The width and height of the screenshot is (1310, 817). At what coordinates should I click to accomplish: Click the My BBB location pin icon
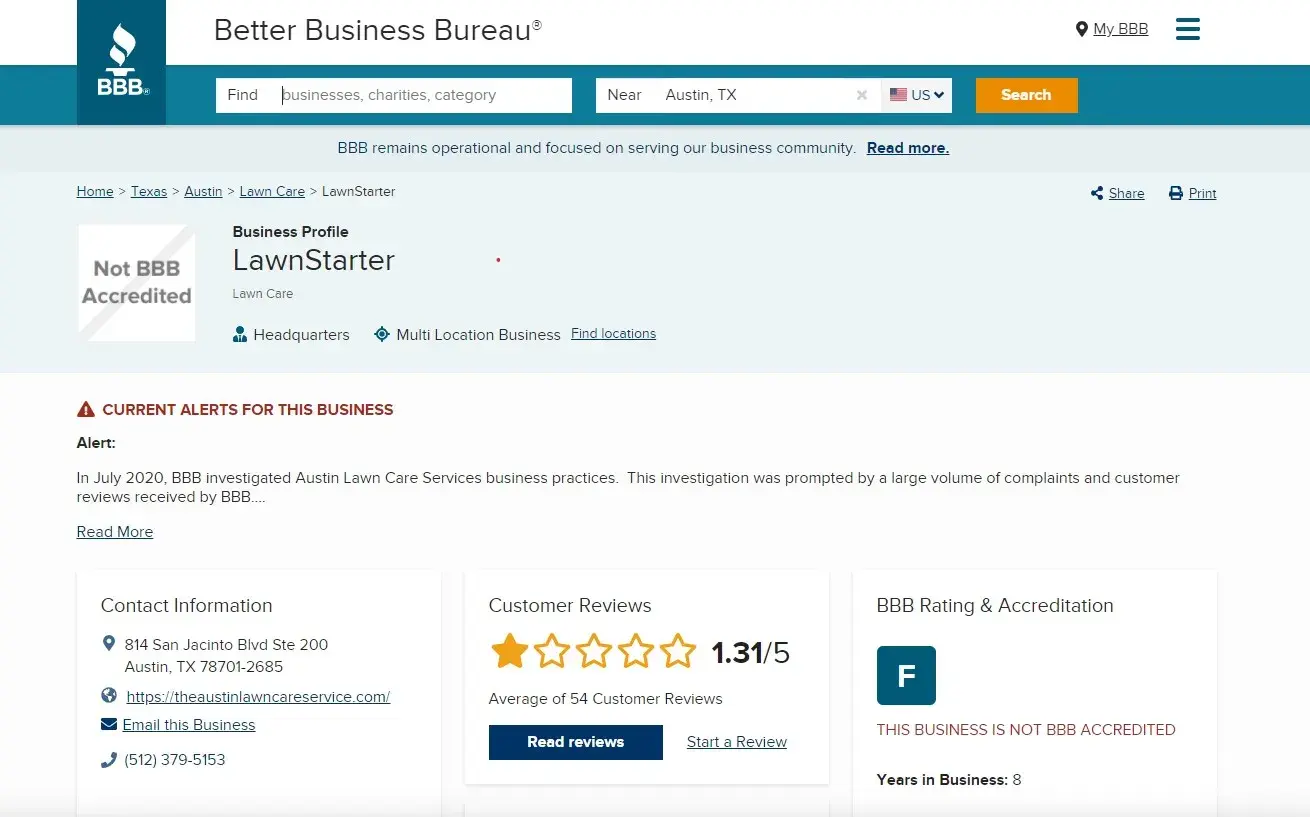click(x=1081, y=29)
